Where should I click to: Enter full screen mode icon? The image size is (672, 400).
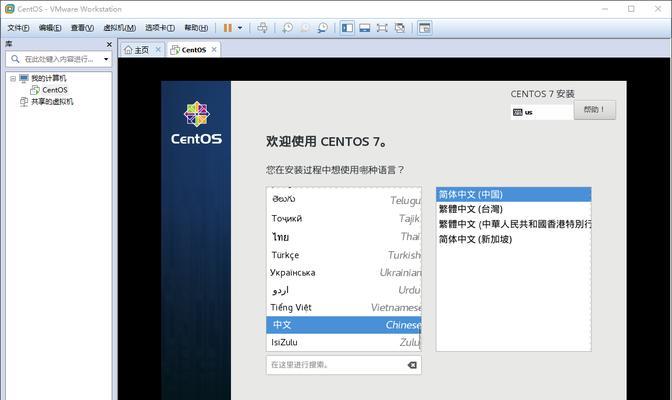(382, 28)
